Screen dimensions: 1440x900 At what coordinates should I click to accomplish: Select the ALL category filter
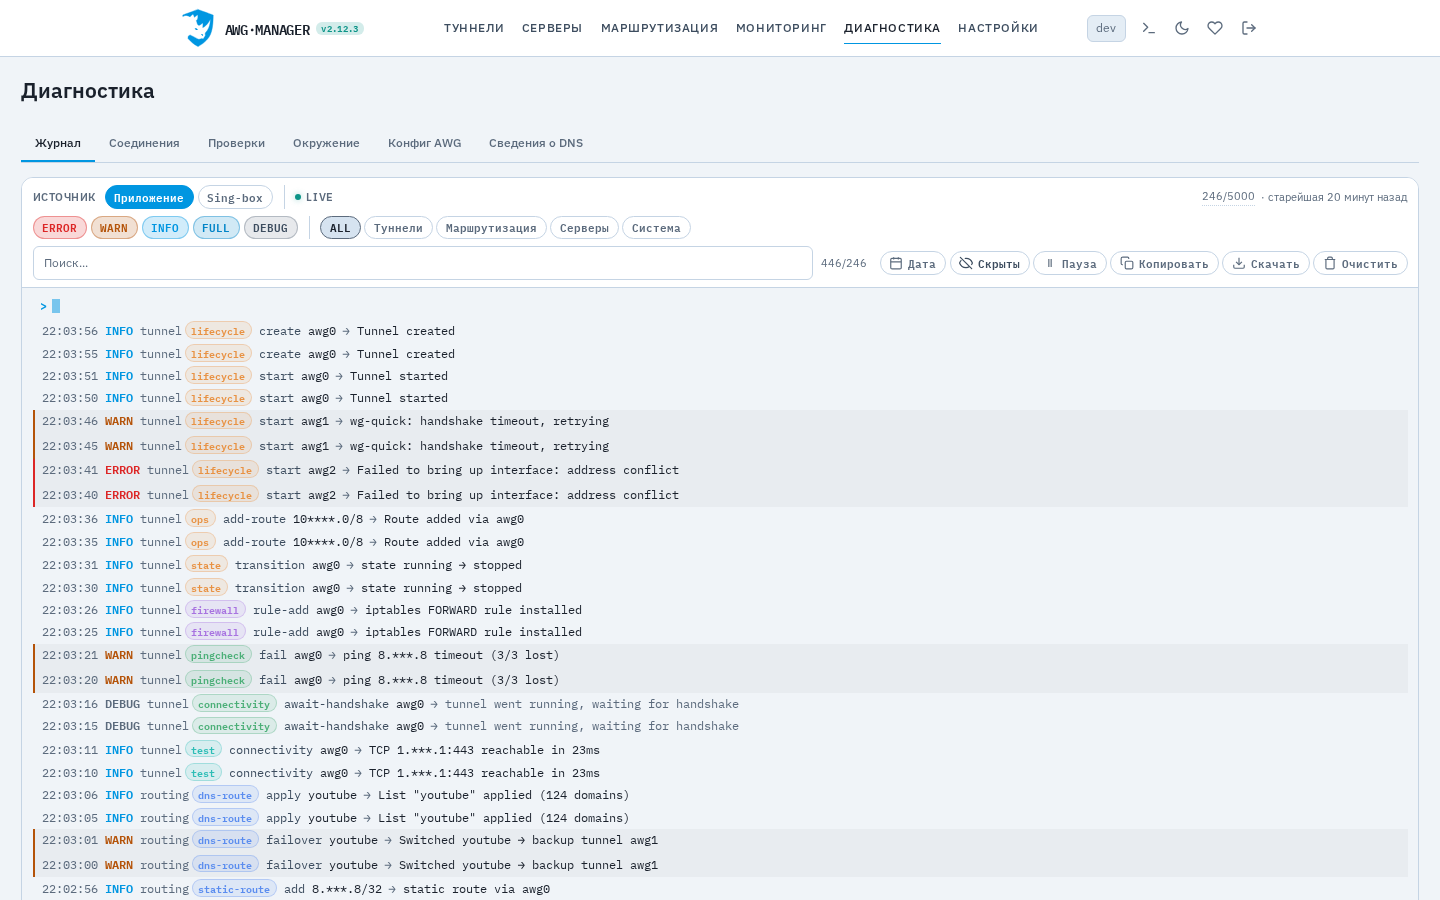pyautogui.click(x=340, y=228)
